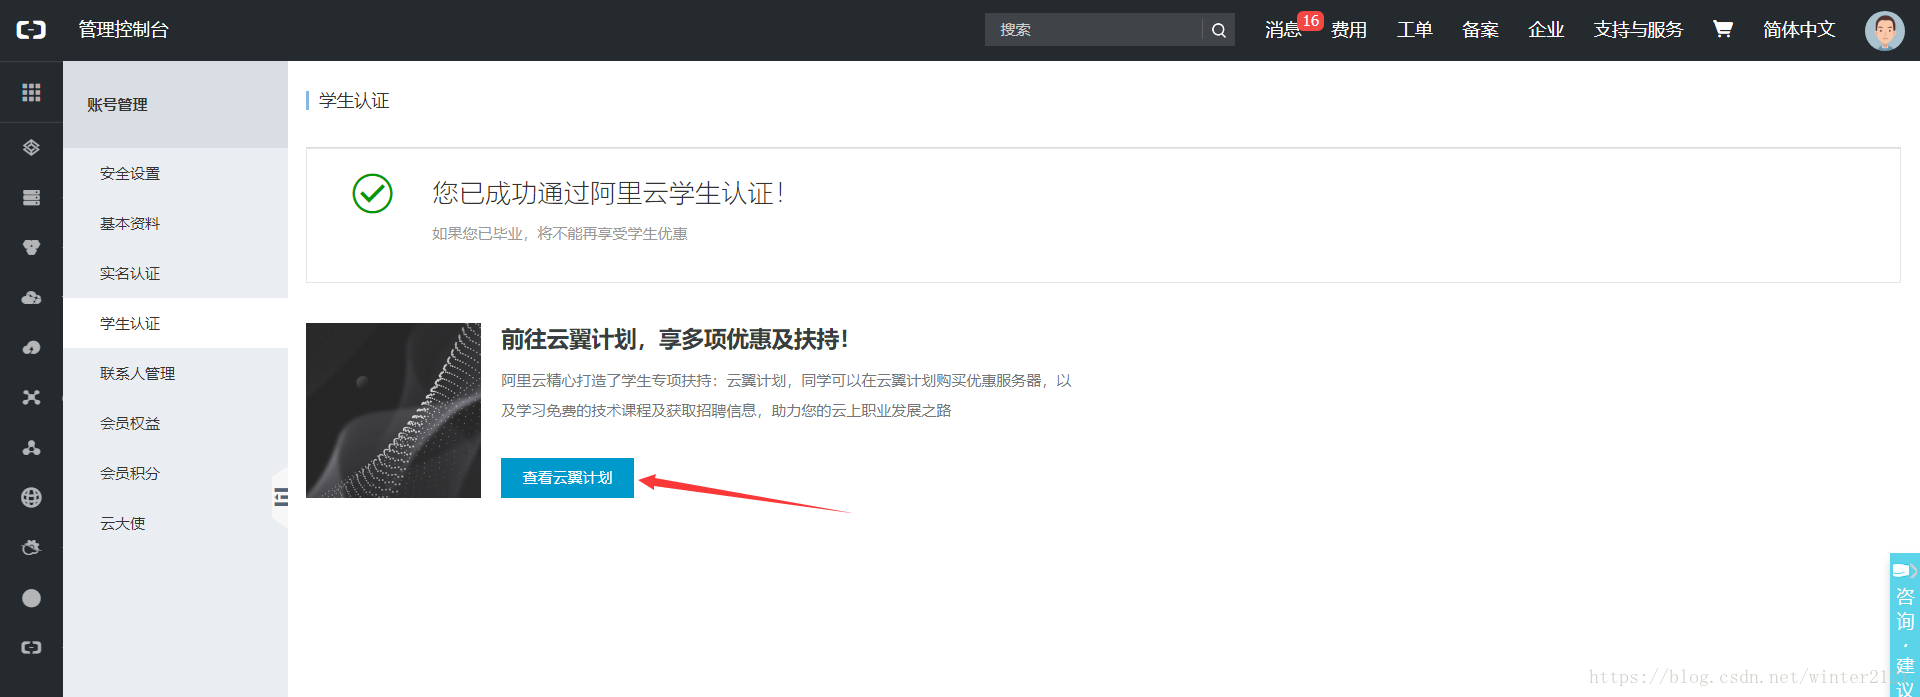This screenshot has width=1920, height=697.
Task: Select 实名认证 in account sidebar
Action: [176, 273]
